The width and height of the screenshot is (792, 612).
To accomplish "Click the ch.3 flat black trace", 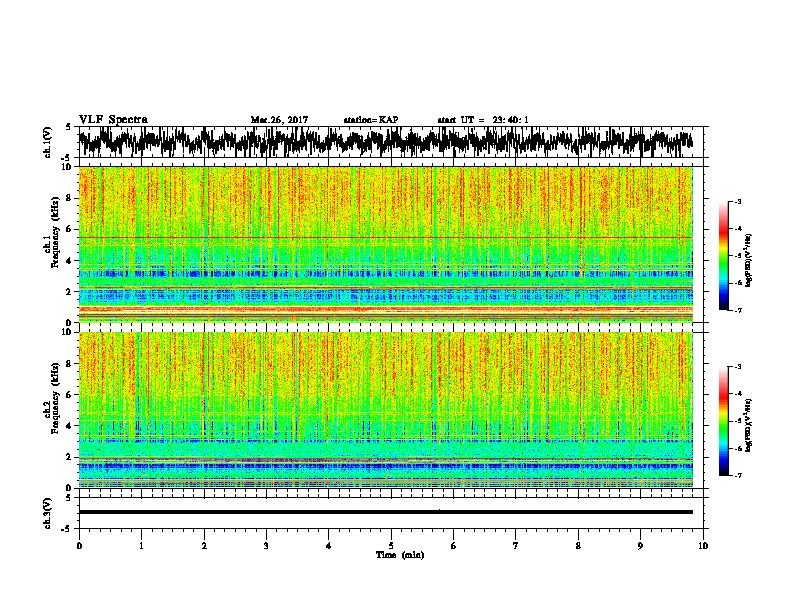I will coord(386,512).
